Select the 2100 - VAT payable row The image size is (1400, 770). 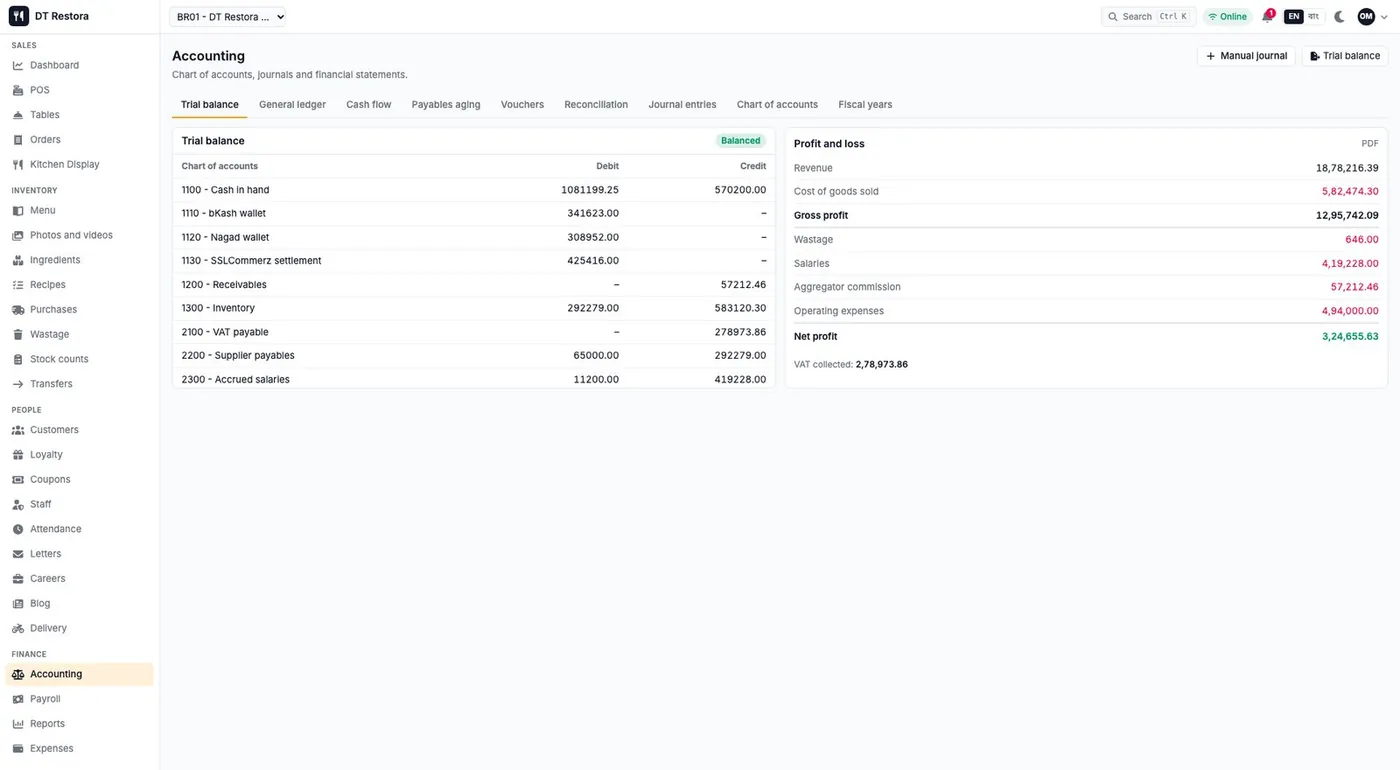[x=474, y=332]
